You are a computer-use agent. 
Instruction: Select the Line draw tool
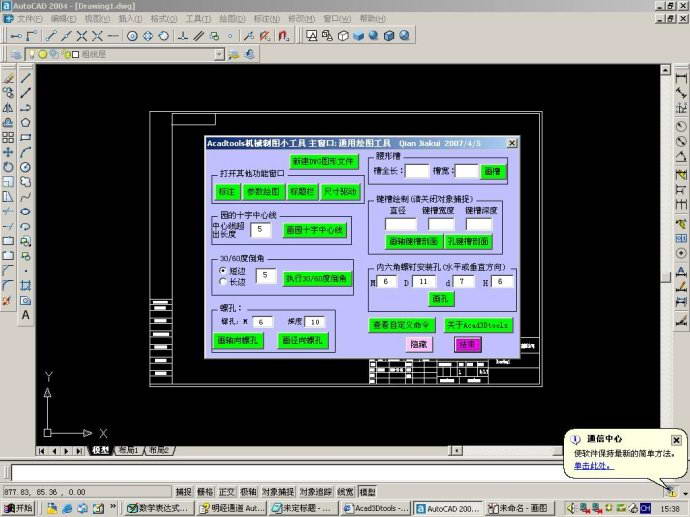26,78
